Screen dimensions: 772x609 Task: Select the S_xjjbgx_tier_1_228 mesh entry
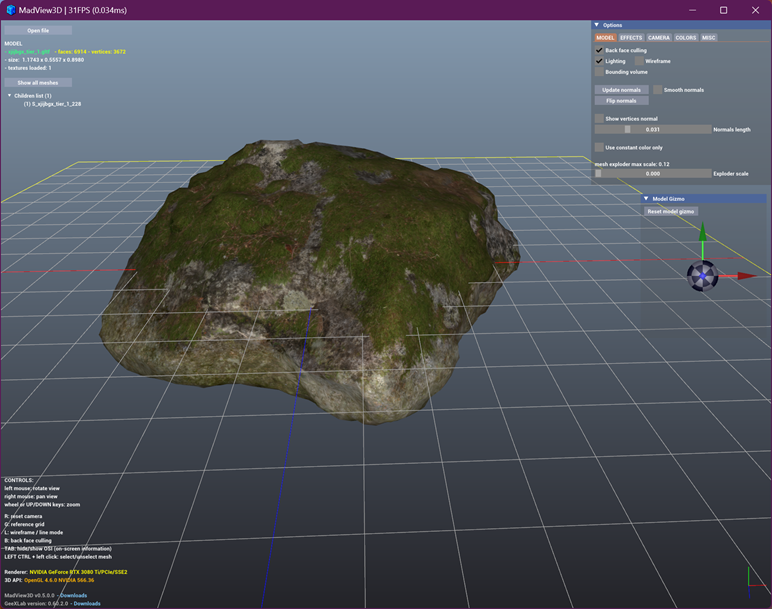(x=52, y=103)
